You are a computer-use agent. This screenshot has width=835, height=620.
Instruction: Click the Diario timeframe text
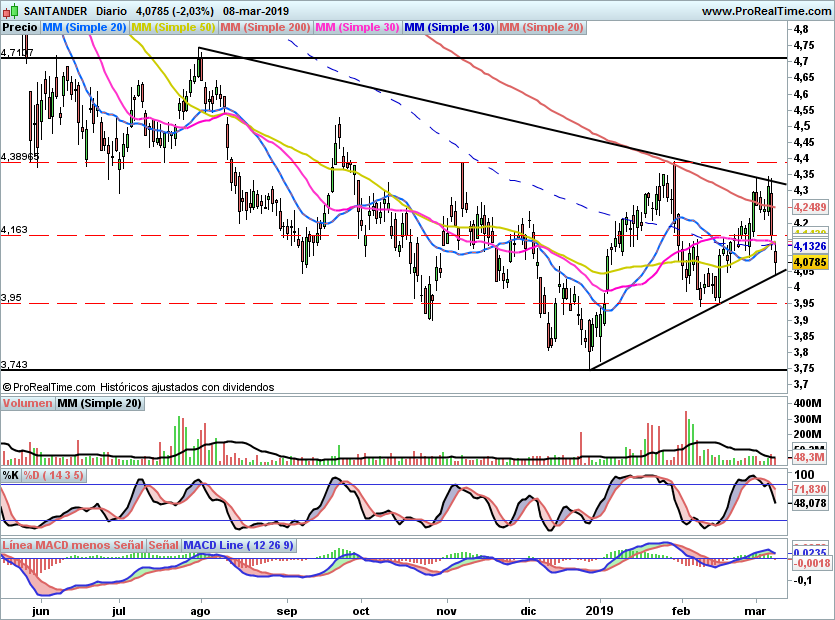pyautogui.click(x=111, y=11)
